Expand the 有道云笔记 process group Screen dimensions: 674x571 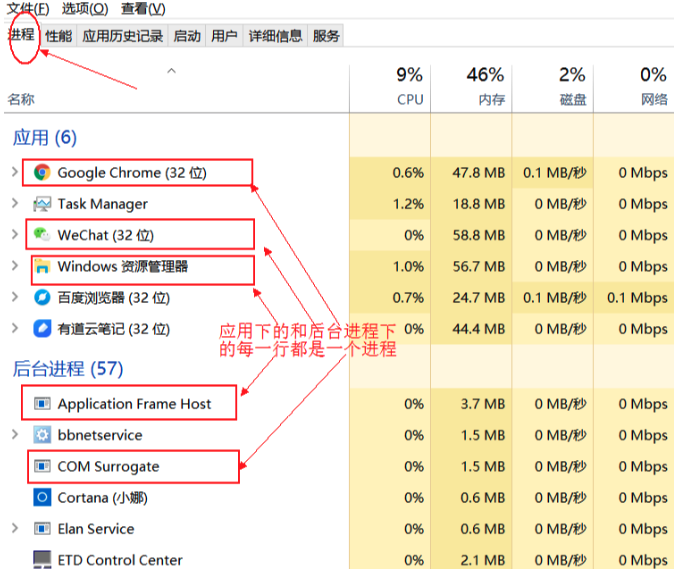click(15, 328)
